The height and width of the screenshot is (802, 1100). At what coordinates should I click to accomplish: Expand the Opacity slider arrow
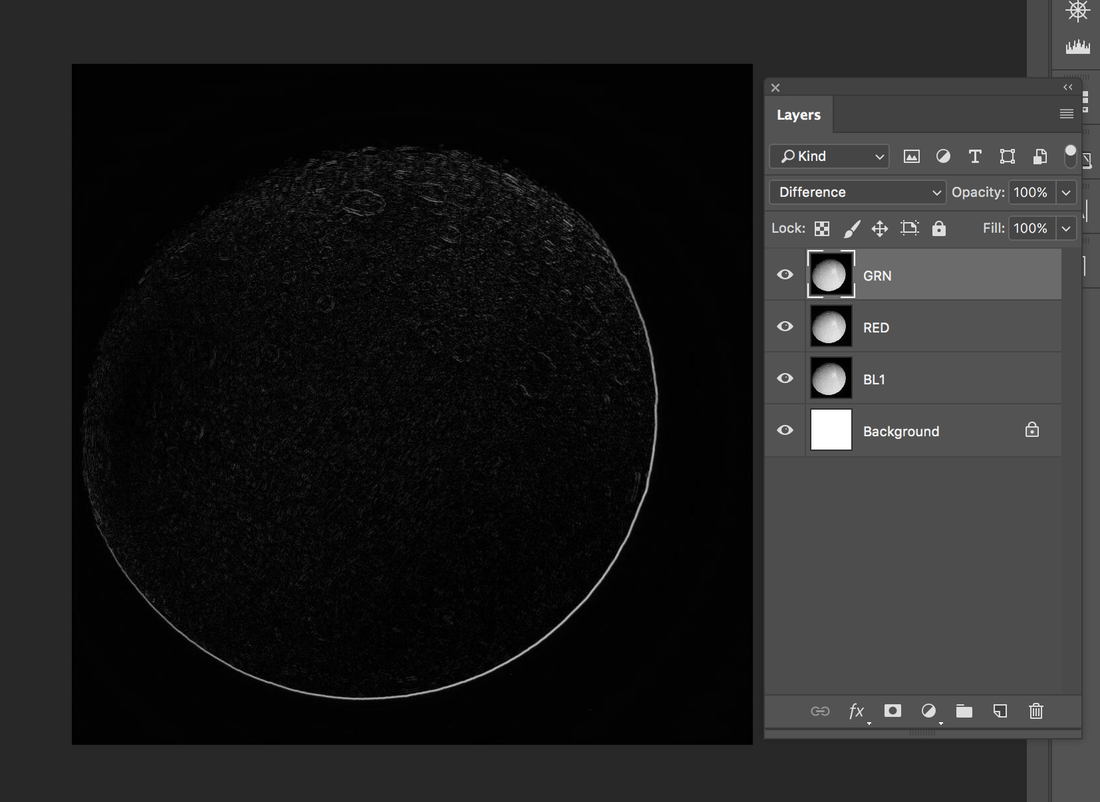click(1066, 192)
